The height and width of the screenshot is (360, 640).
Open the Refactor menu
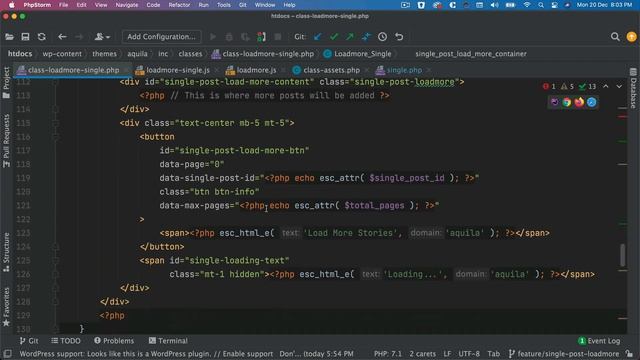(x=179, y=5)
